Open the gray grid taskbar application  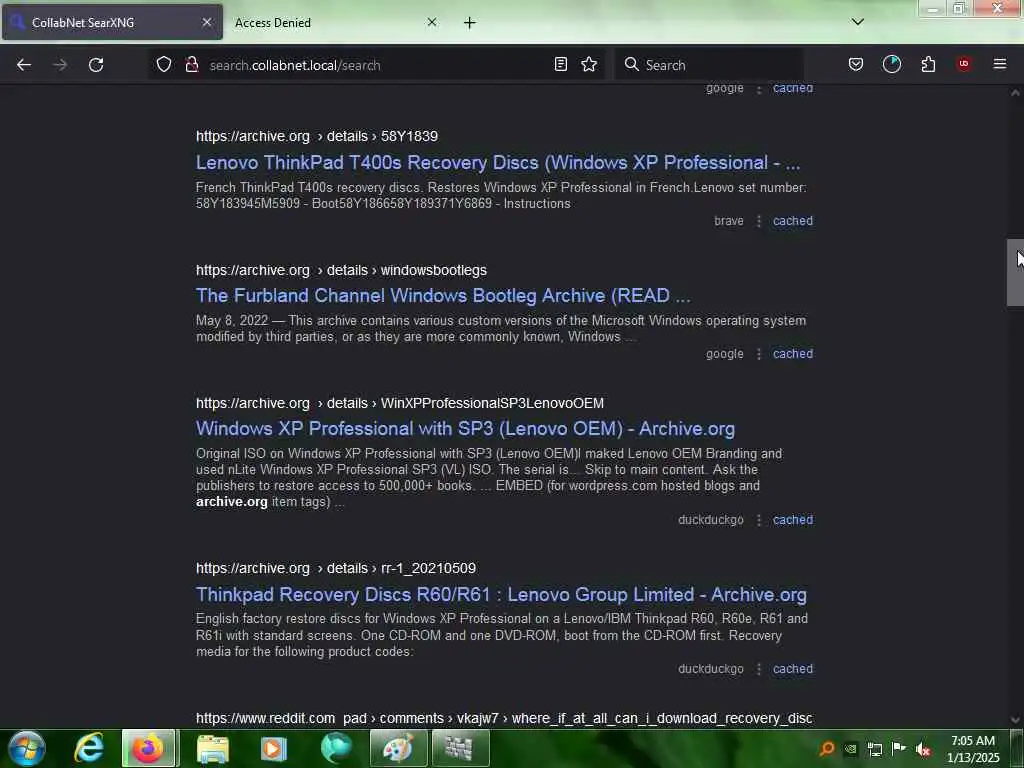pos(459,748)
